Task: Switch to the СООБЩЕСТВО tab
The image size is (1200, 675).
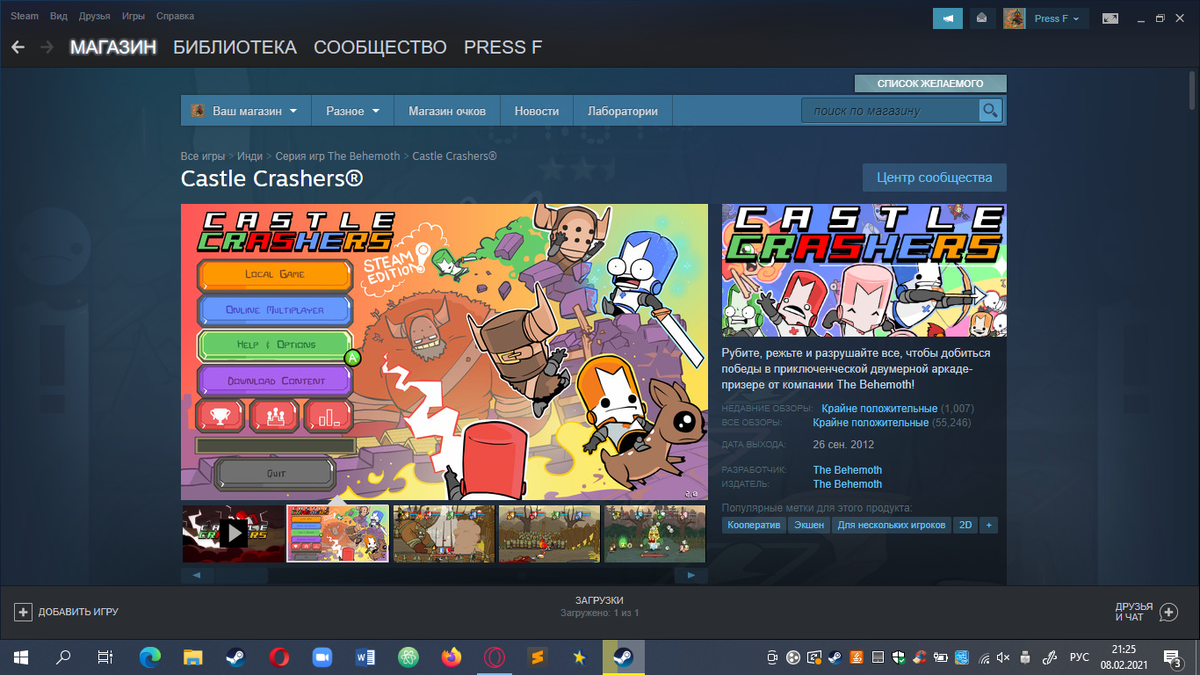Action: 380,47
